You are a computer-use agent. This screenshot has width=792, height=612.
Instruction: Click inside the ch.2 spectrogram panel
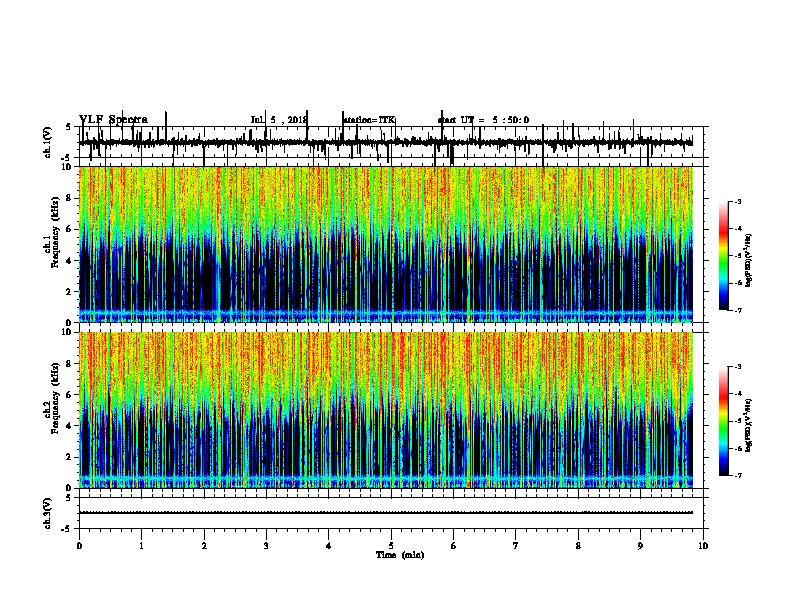(x=386, y=410)
